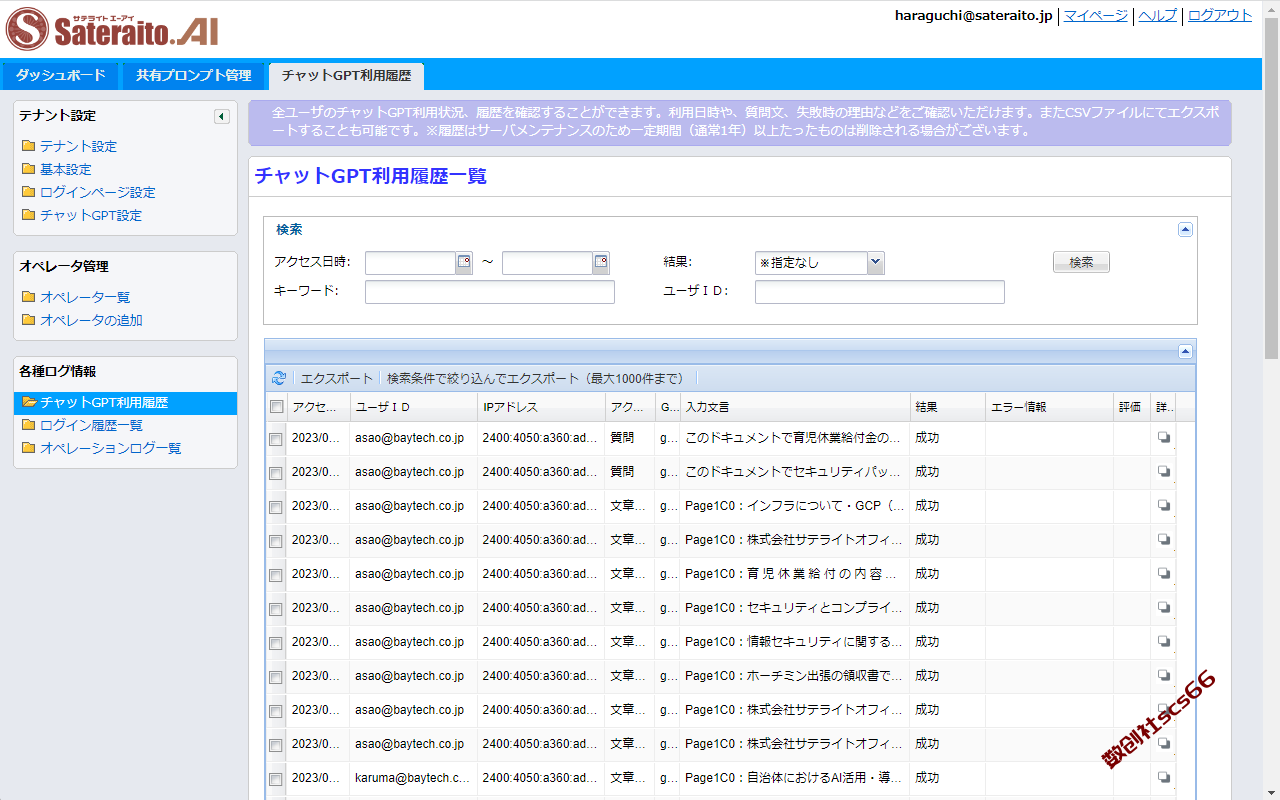Click ログアウト link
1280x800 pixels.
click(x=1219, y=15)
